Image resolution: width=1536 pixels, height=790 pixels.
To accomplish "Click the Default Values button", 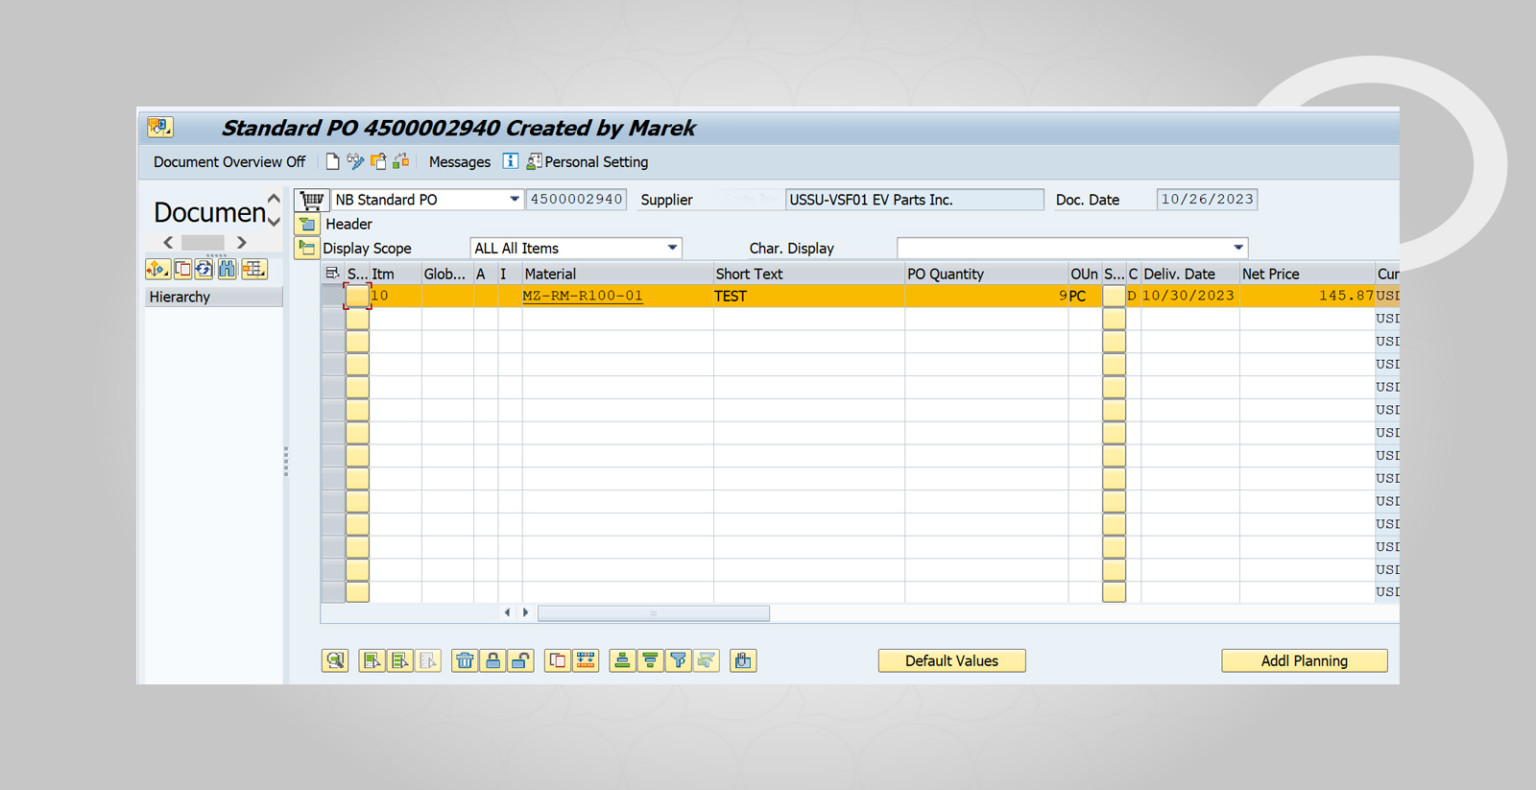I will [x=951, y=660].
